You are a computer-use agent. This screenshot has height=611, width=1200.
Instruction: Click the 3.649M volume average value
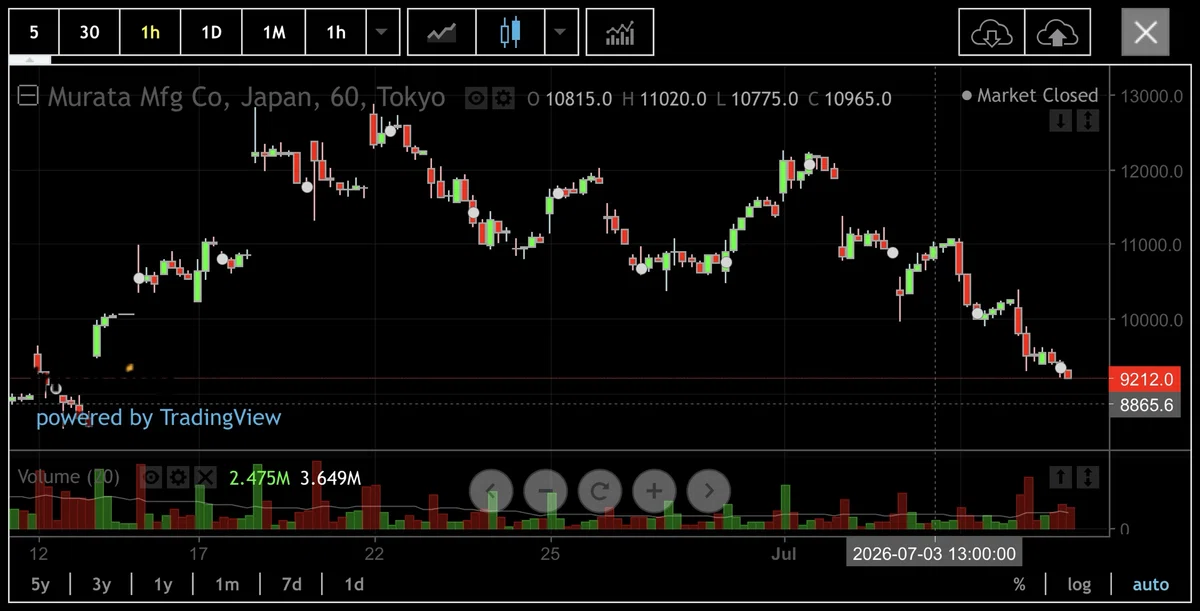(330, 478)
